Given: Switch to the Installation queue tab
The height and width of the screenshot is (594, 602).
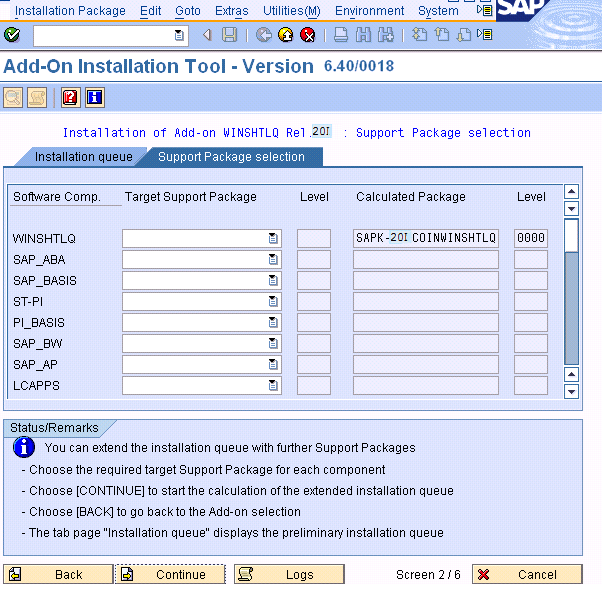Looking at the screenshot, I should coord(81,157).
